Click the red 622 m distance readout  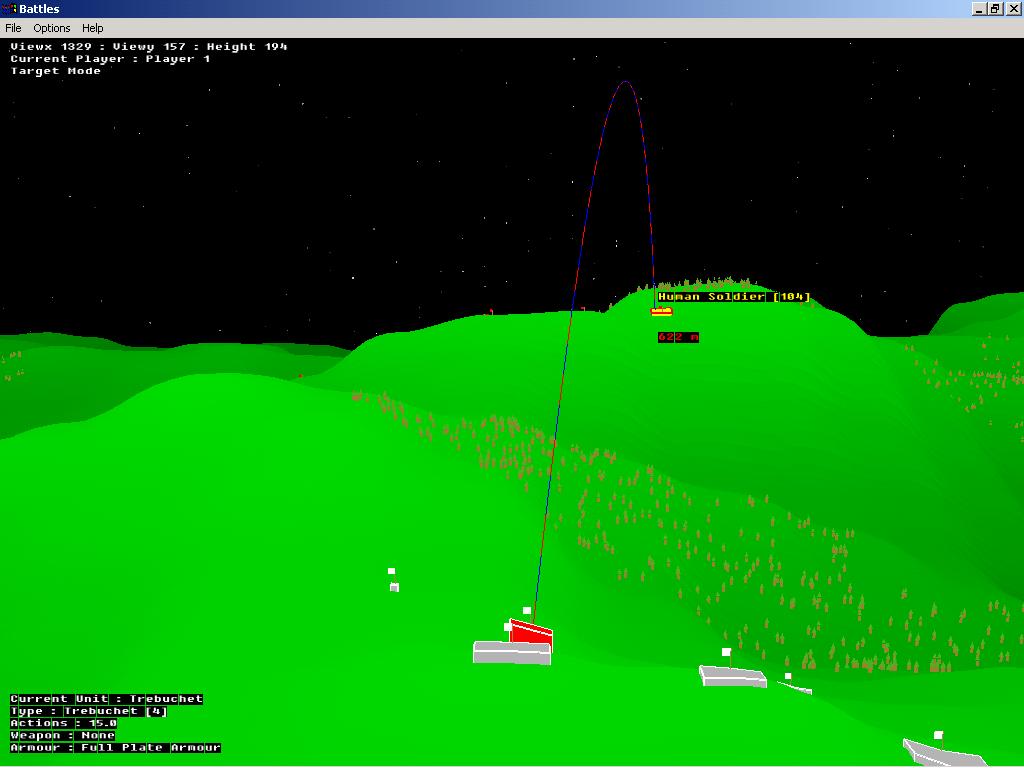pos(678,337)
